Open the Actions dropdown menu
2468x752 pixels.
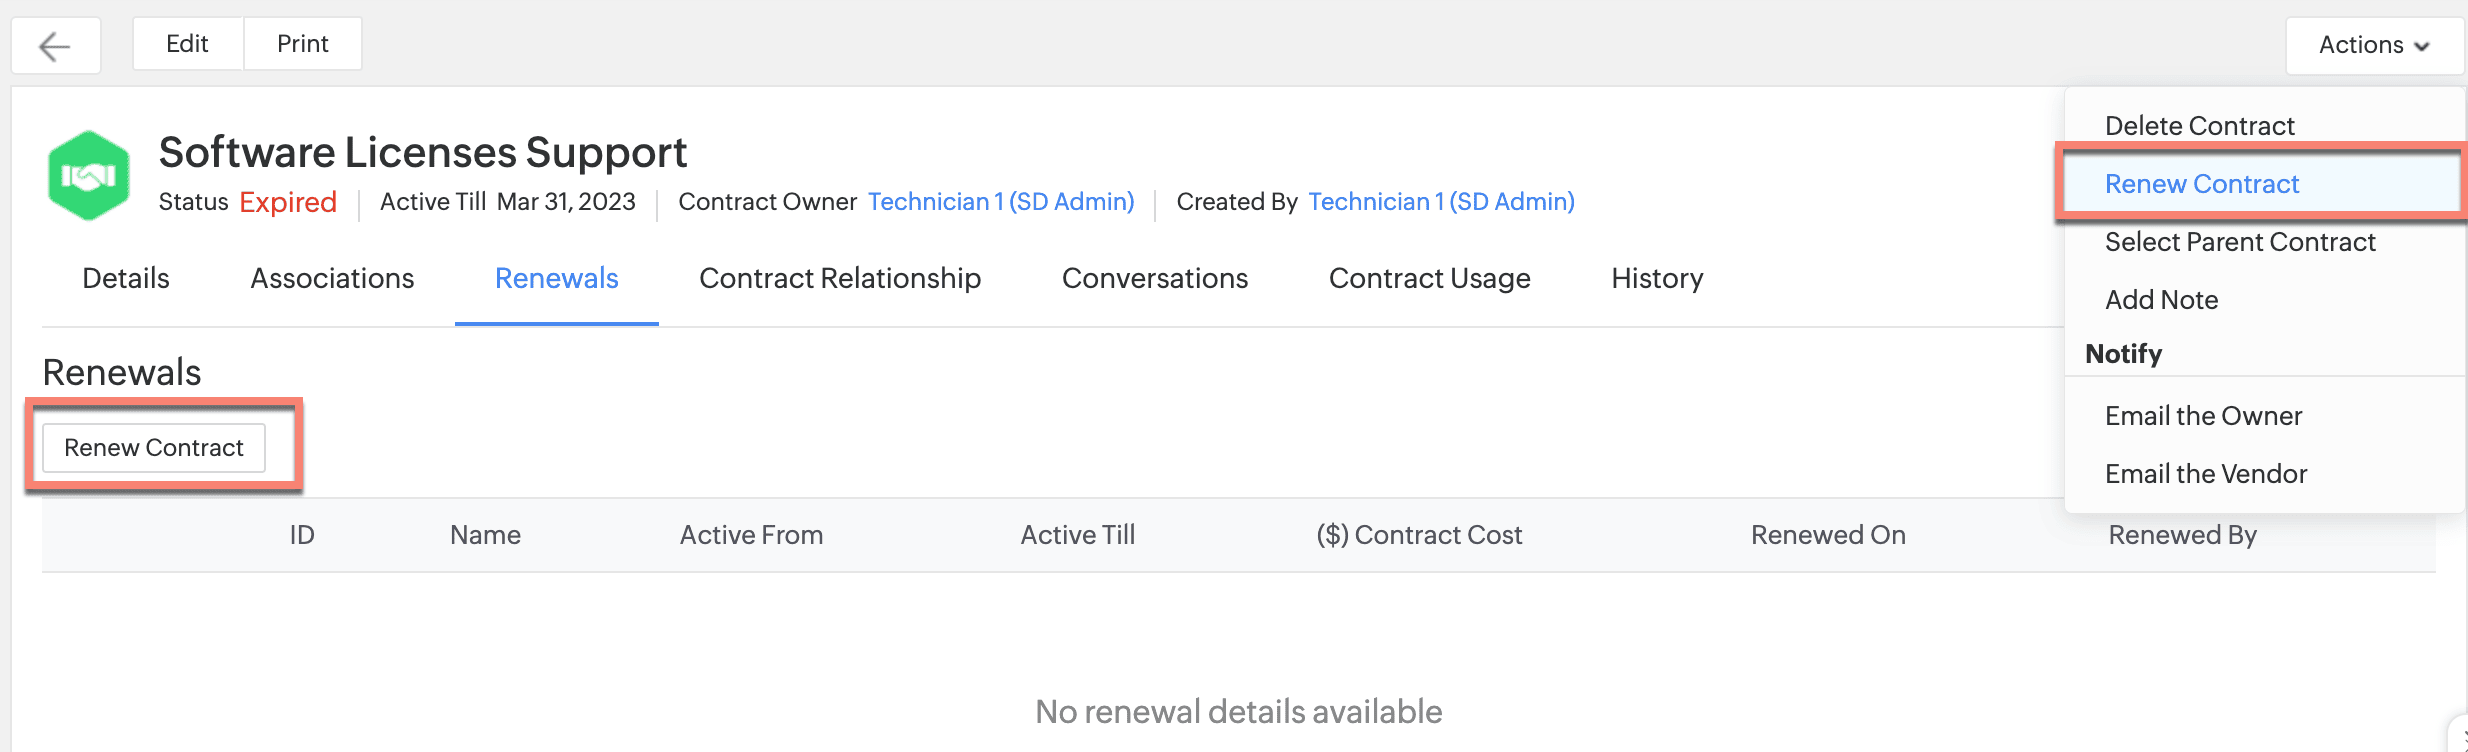tap(2373, 46)
